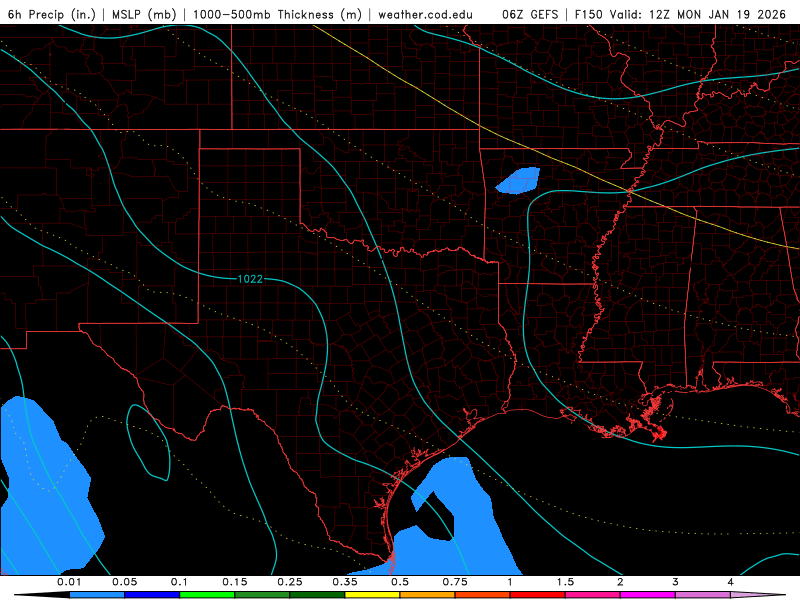Click the legend value 0.5
The image size is (800, 600).
click(x=400, y=582)
